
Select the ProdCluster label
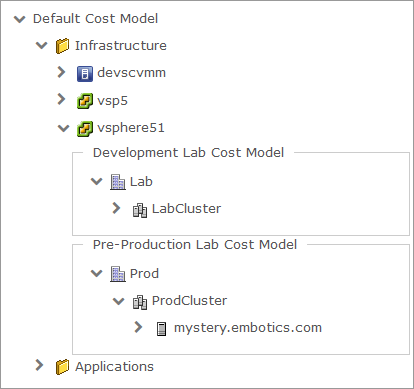coord(189,301)
